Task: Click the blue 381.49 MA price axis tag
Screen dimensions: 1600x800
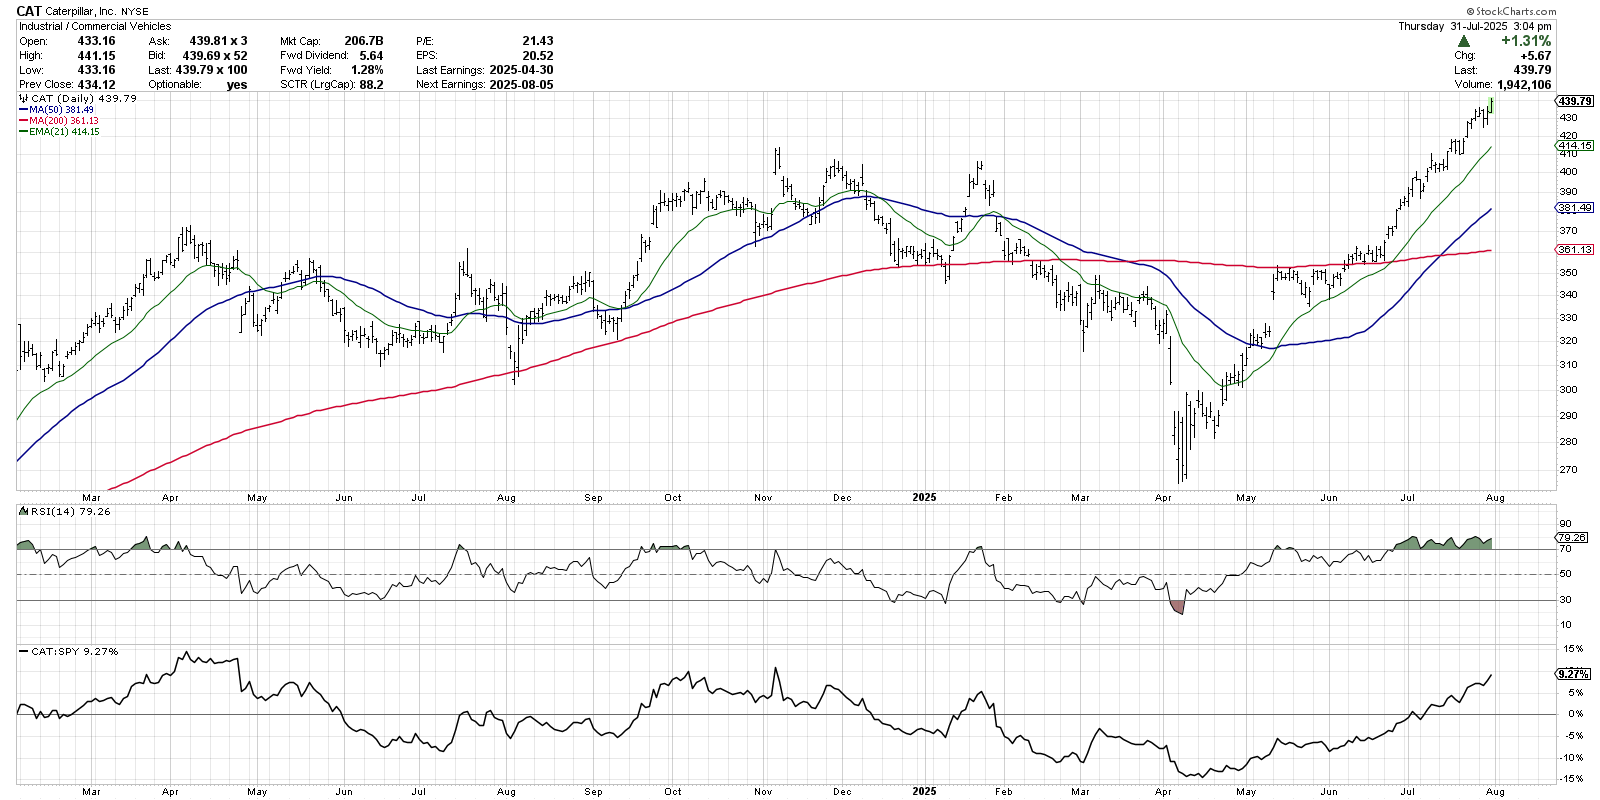Action: point(1575,208)
